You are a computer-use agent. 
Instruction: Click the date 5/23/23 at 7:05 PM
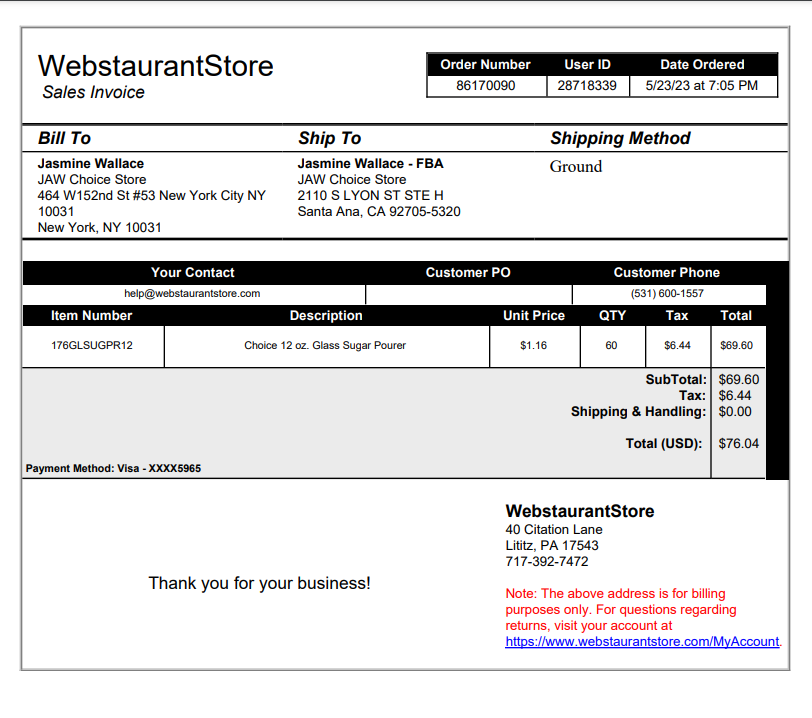point(702,85)
